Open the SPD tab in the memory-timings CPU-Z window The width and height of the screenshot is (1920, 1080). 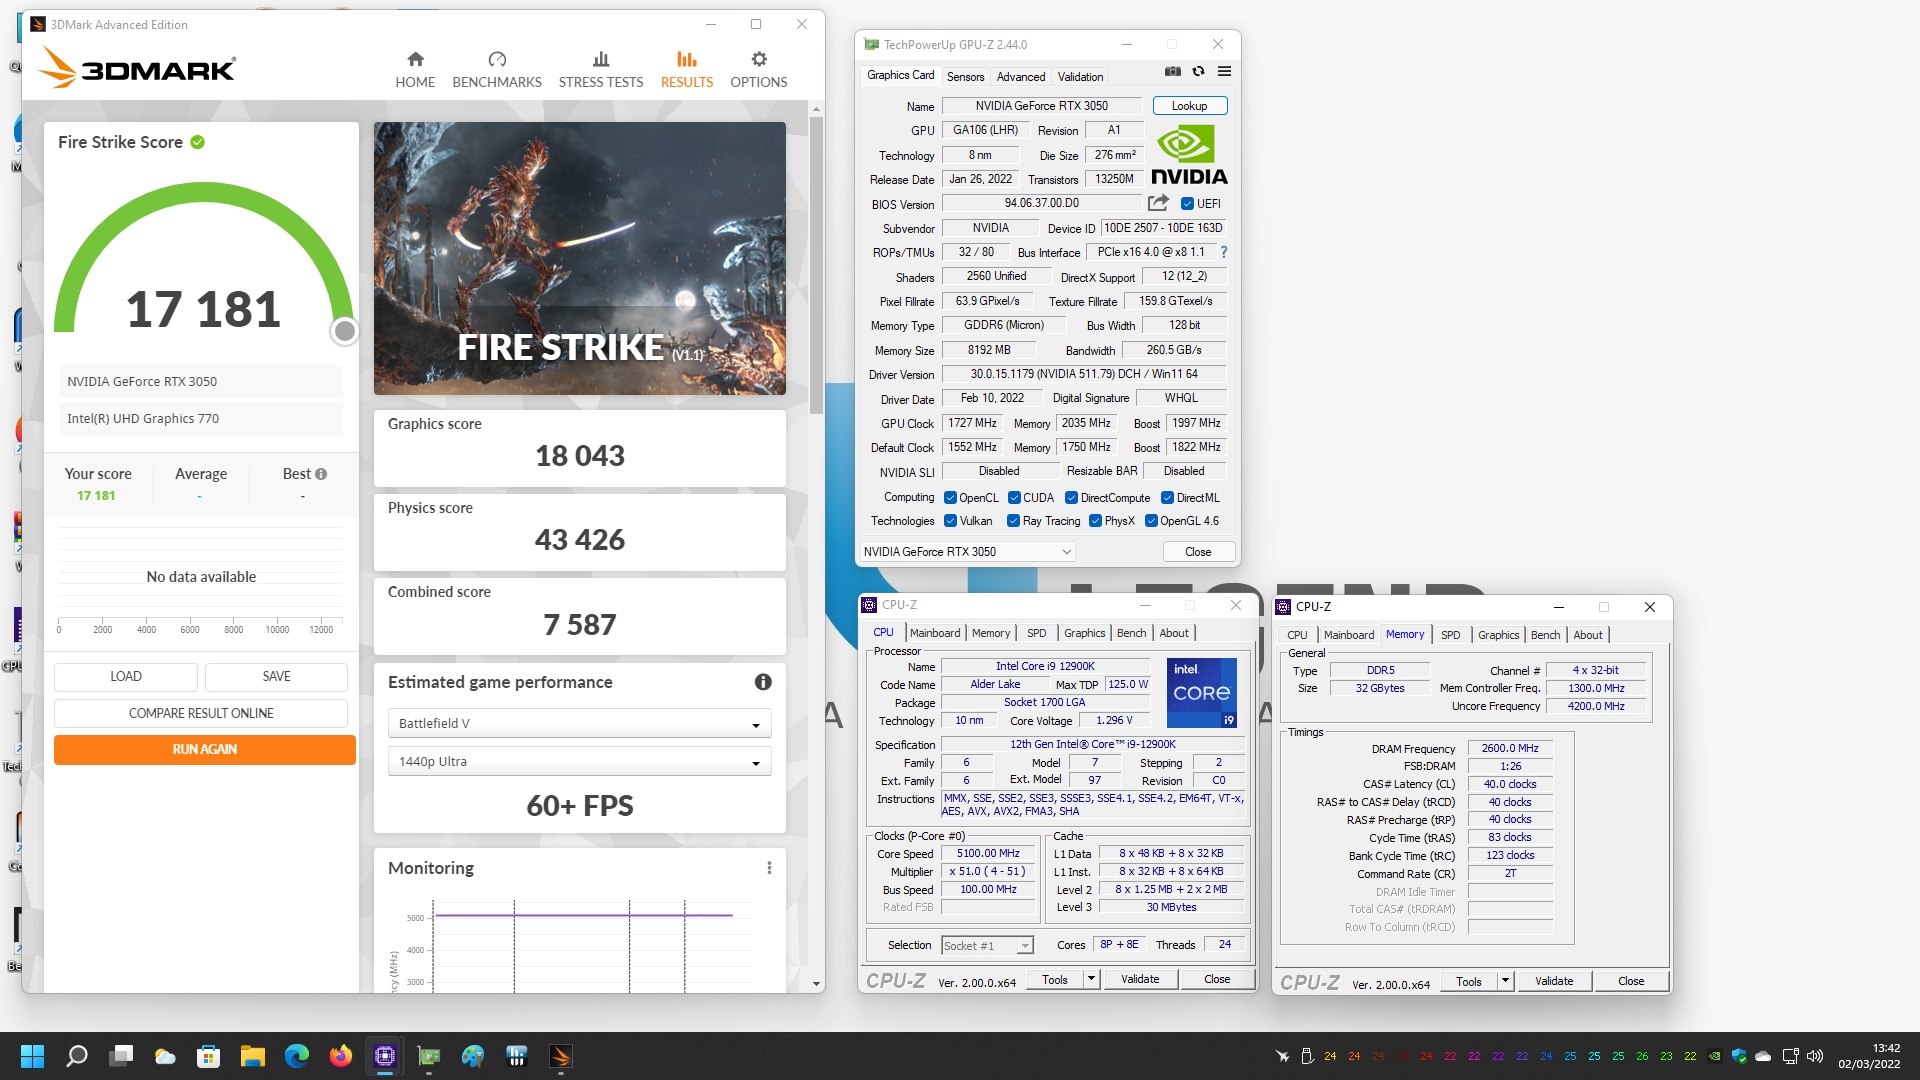pos(1450,635)
